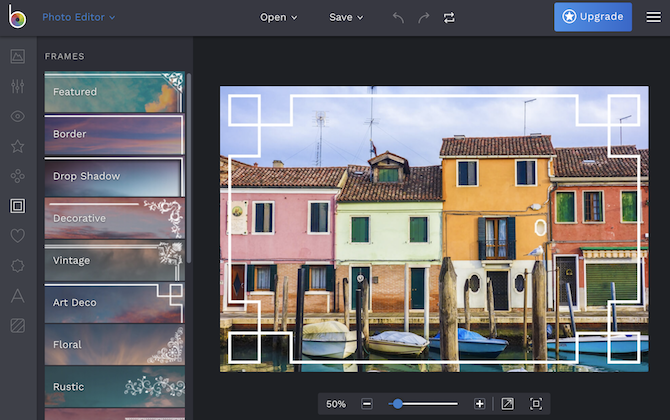The height and width of the screenshot is (420, 670).
Task: Select the Text tool icon
Action: click(17, 295)
